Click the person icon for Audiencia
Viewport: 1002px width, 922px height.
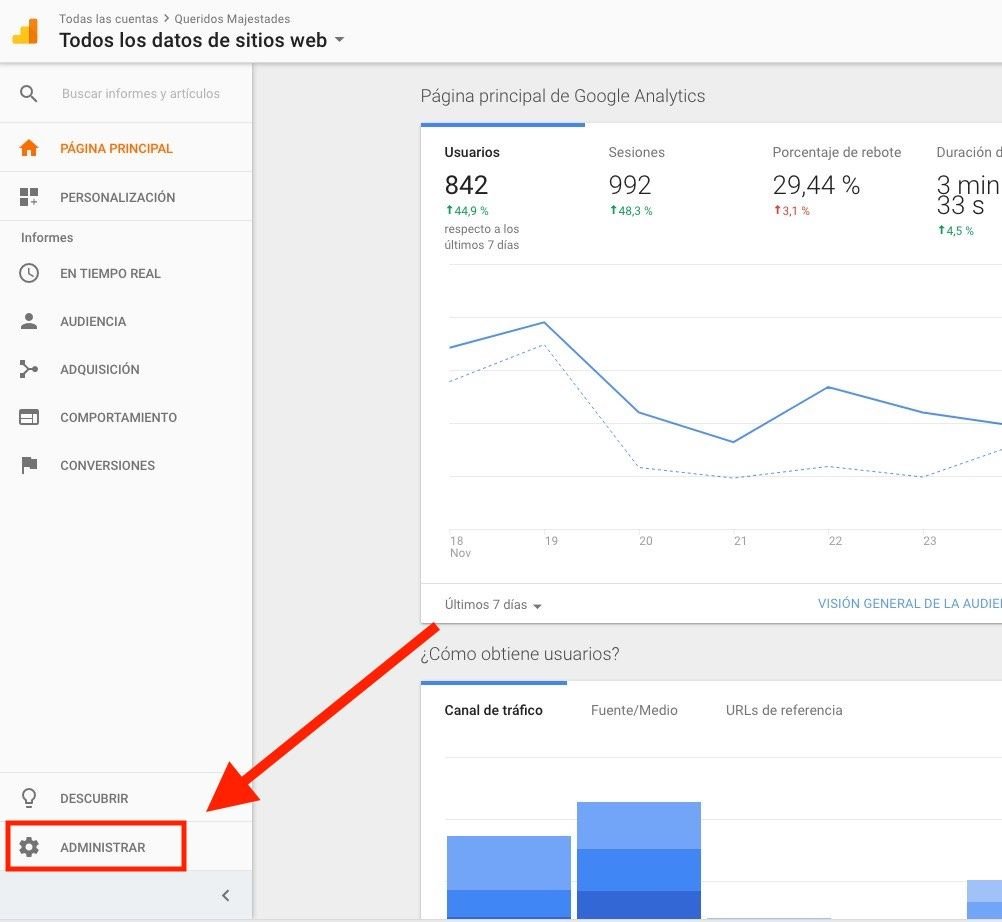(x=29, y=321)
